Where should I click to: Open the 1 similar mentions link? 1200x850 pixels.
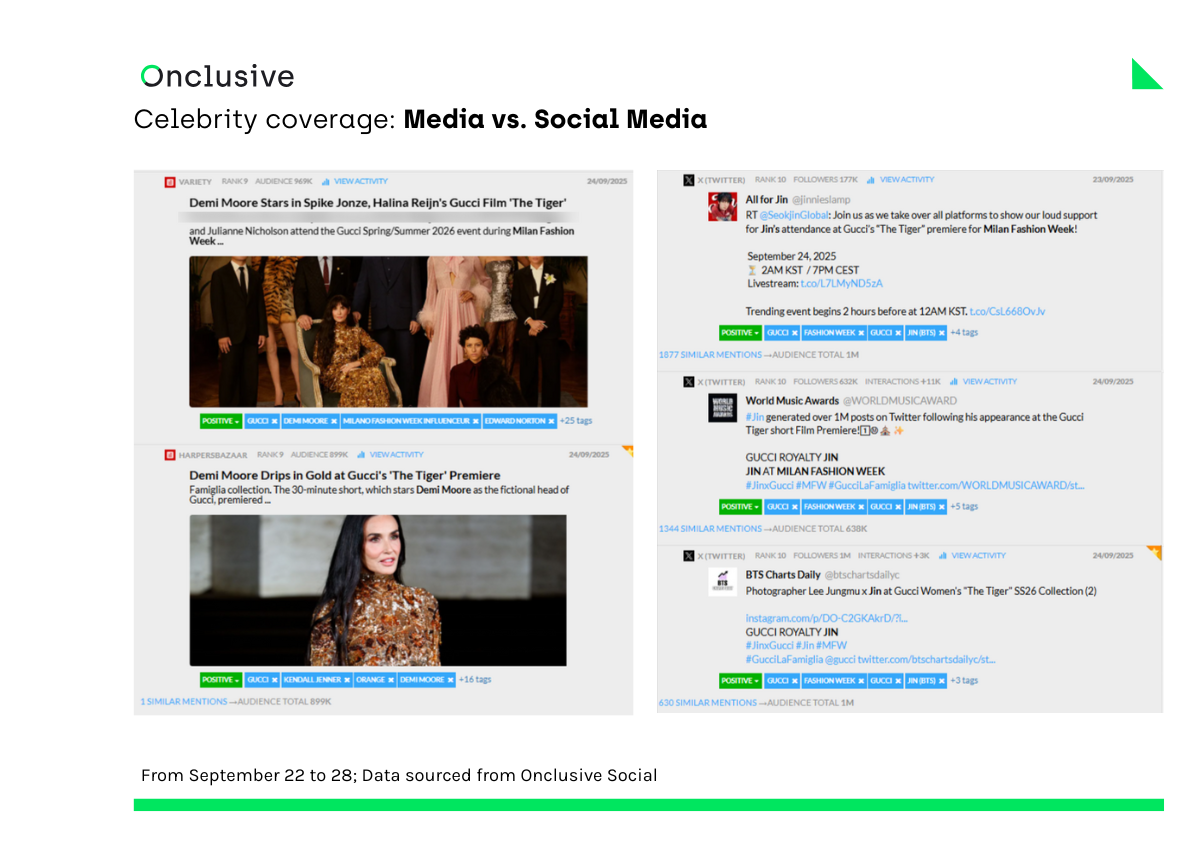pyautogui.click(x=184, y=702)
